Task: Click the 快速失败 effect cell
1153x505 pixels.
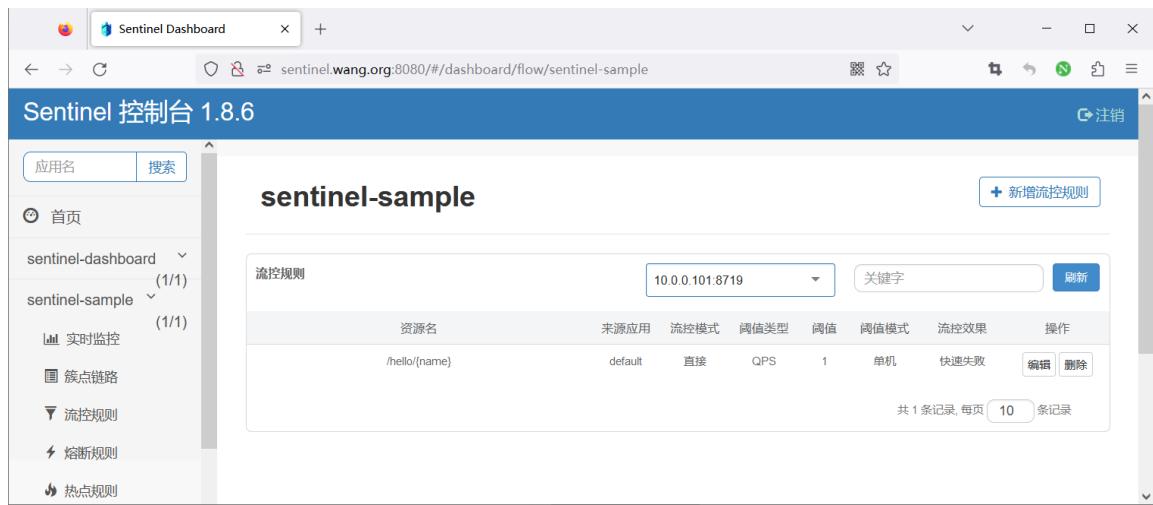Action: click(x=962, y=362)
